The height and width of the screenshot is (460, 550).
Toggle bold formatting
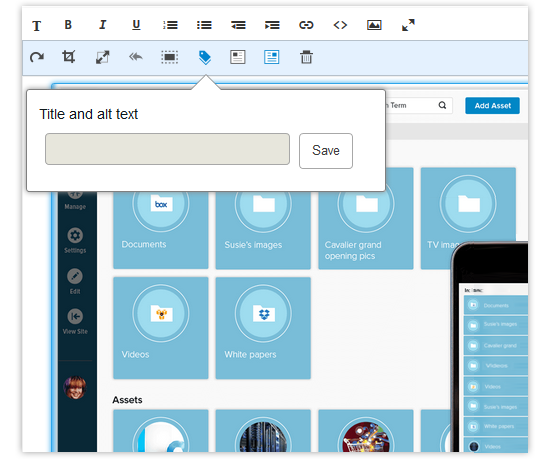pos(68,25)
